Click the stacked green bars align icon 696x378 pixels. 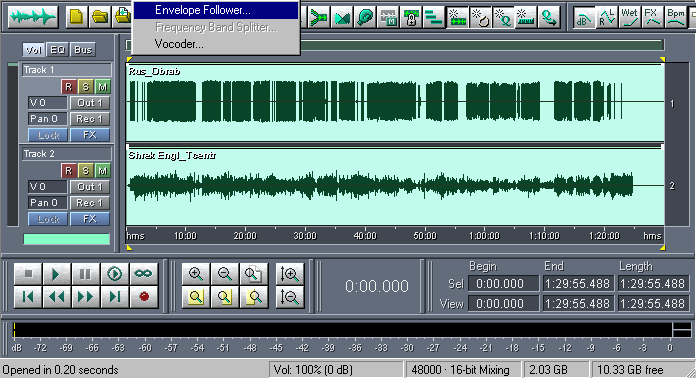(434, 18)
